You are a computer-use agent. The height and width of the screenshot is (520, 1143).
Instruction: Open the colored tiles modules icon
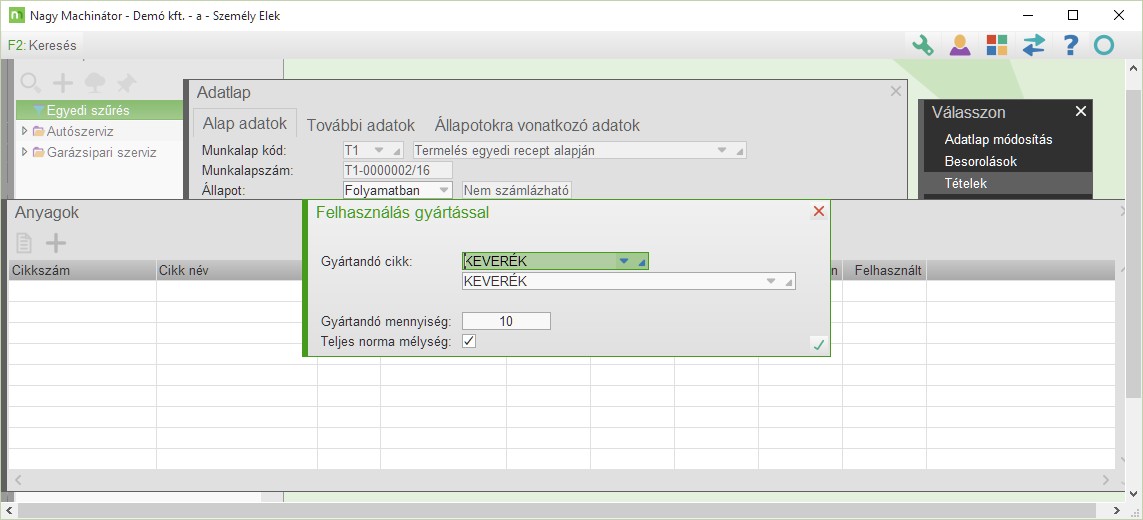point(996,45)
